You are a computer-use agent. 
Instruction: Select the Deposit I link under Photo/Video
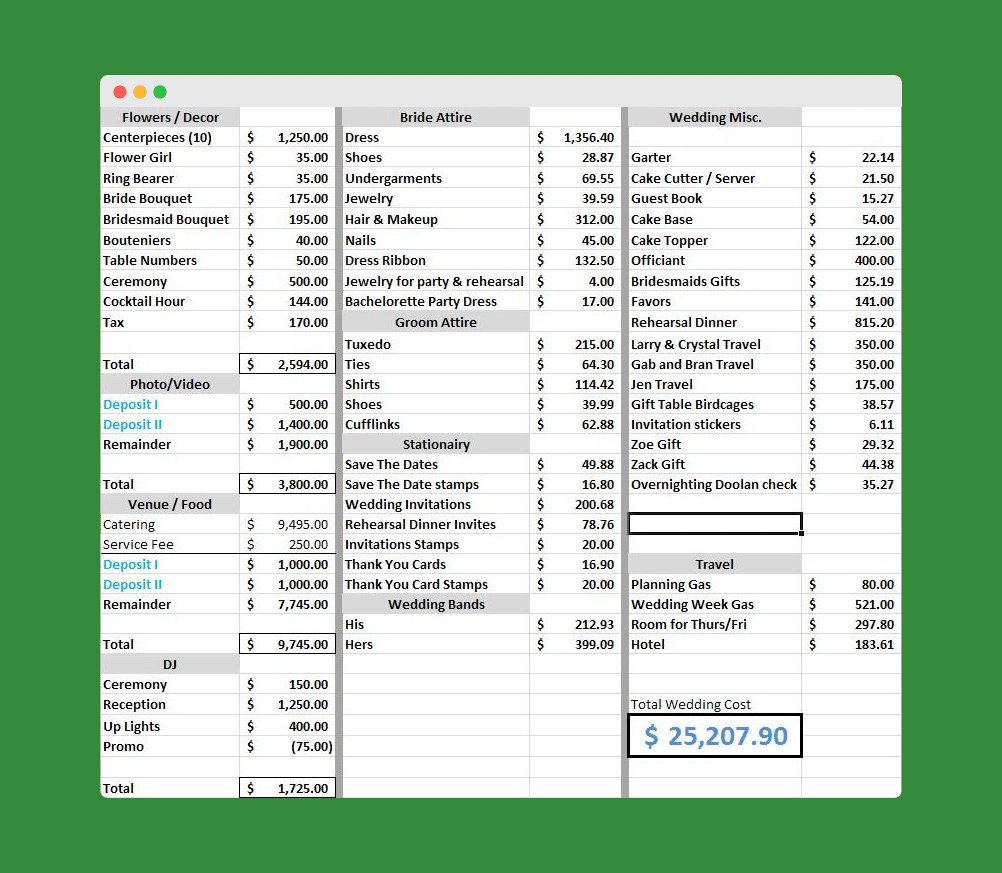(x=130, y=404)
